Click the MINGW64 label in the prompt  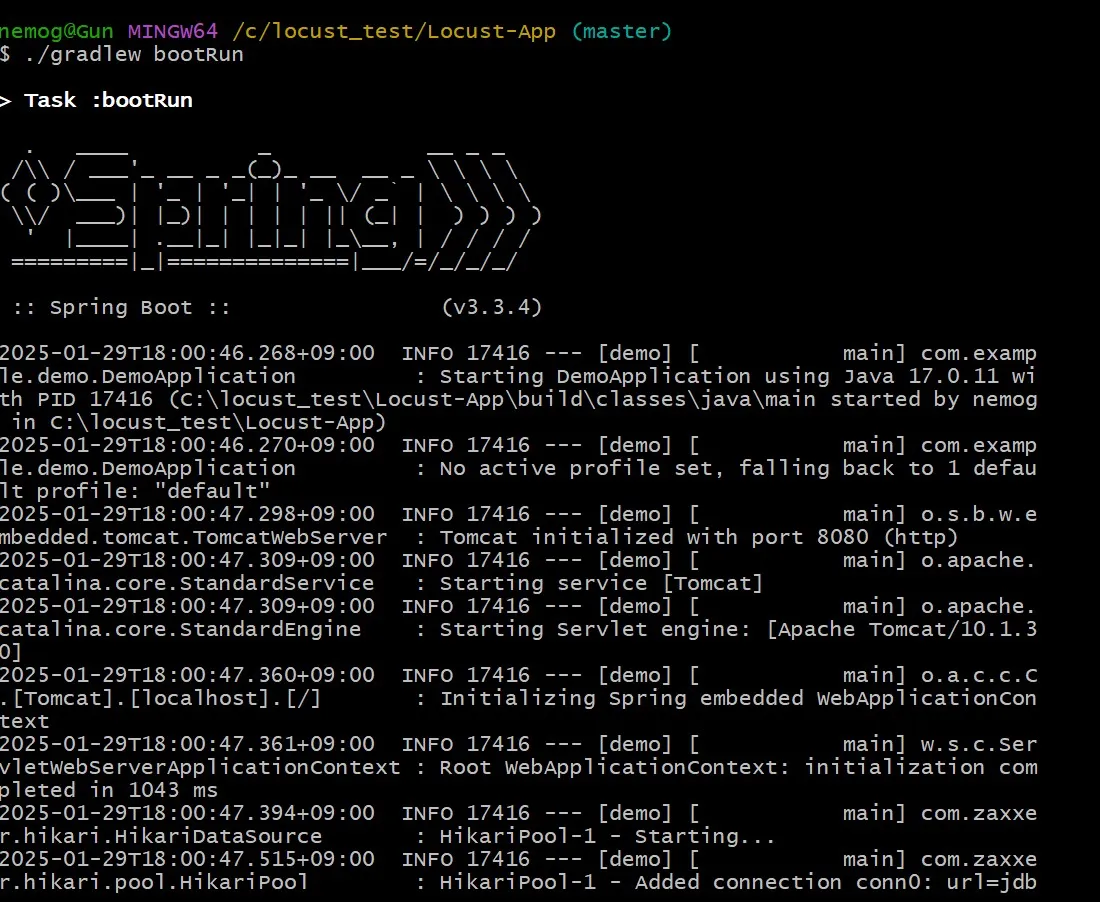click(173, 32)
